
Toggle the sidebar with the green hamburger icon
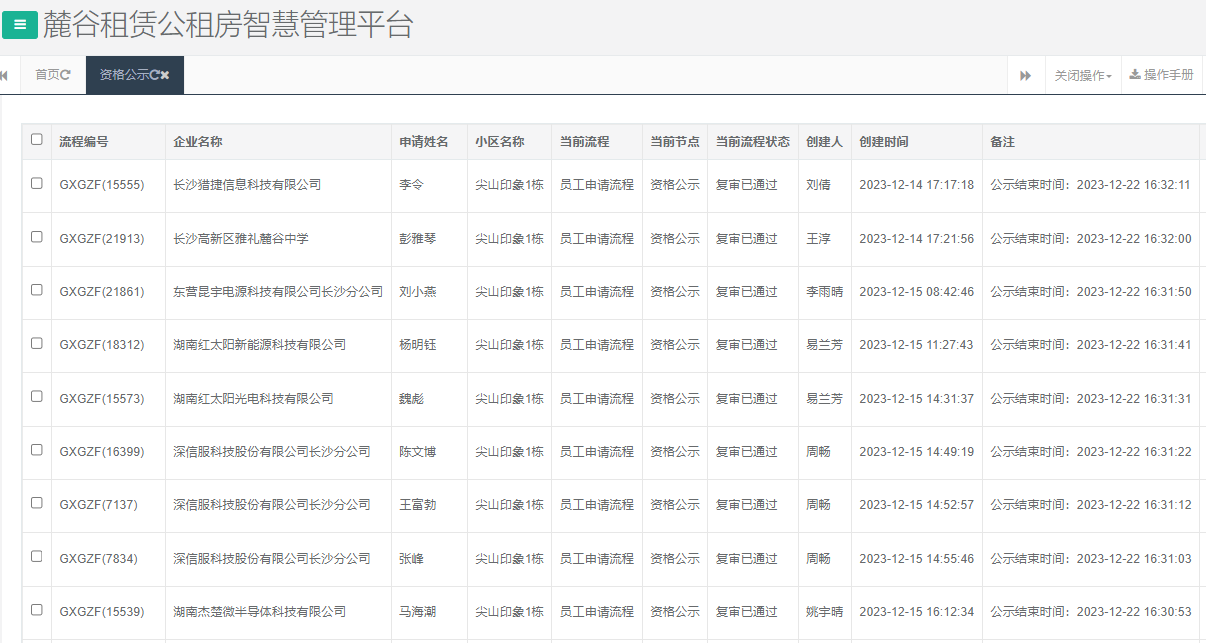pos(20,23)
